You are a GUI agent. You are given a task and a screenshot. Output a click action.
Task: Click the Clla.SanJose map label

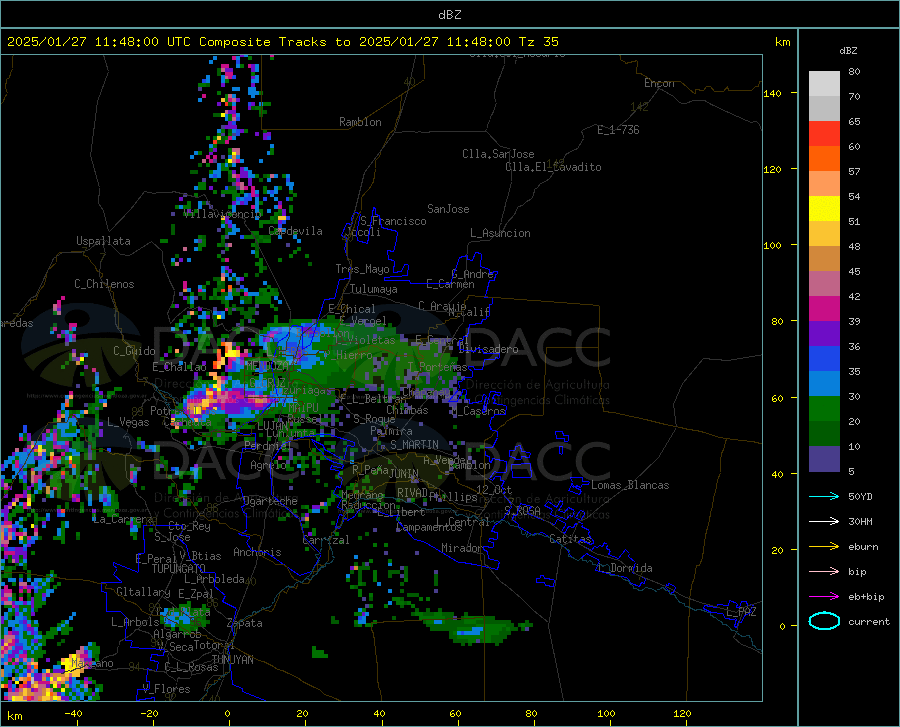coord(498,154)
